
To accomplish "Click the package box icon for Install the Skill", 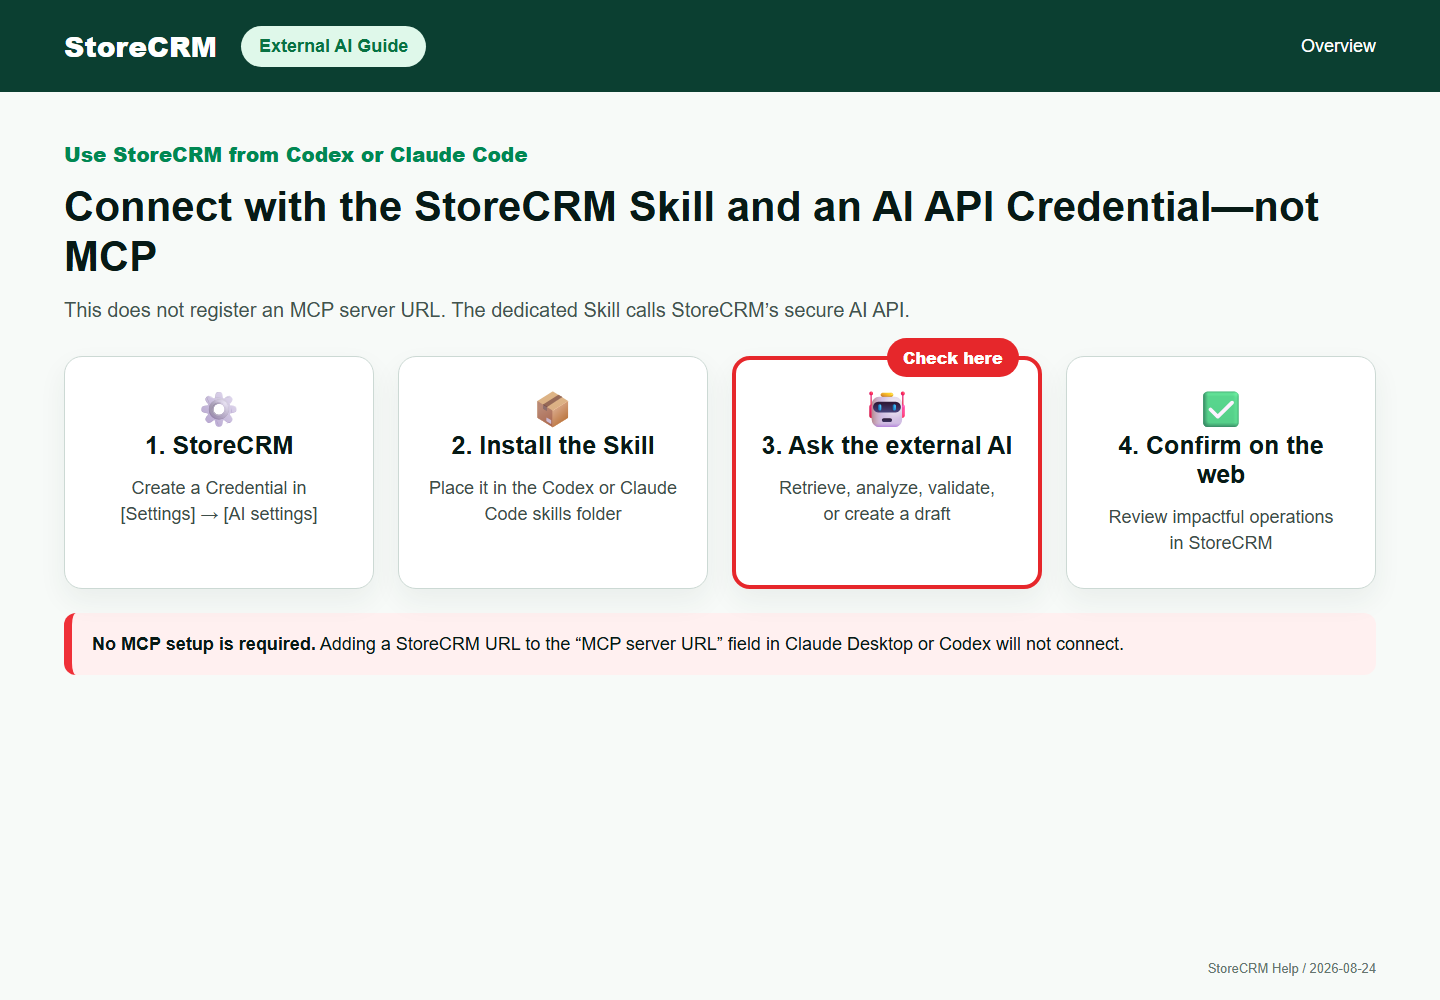I will pyautogui.click(x=553, y=409).
